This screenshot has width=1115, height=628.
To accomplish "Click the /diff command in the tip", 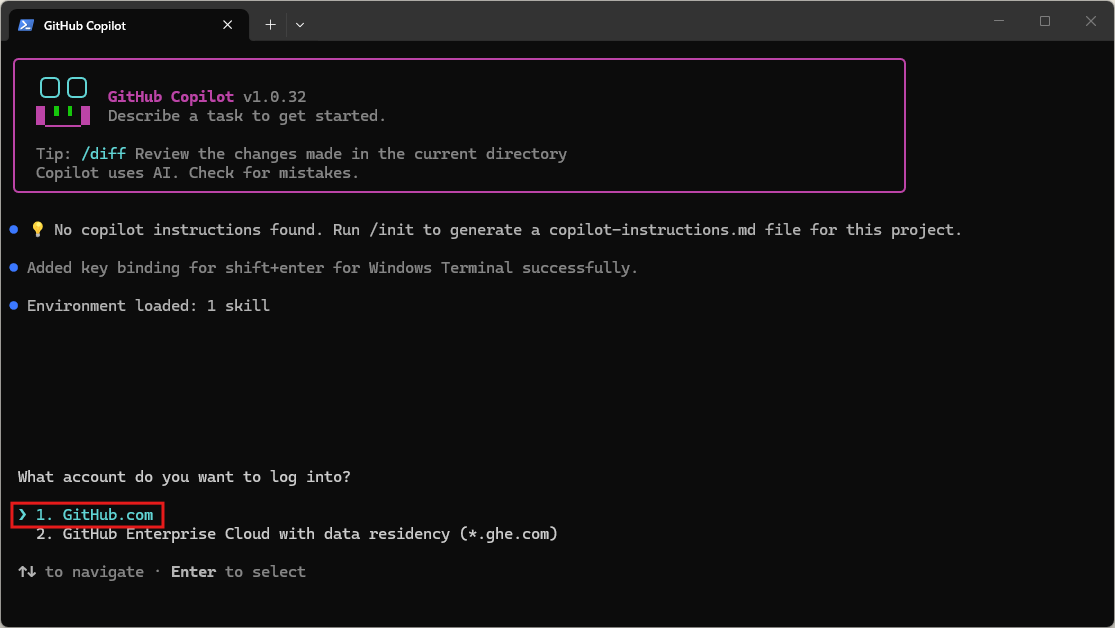I will (x=104, y=154).
